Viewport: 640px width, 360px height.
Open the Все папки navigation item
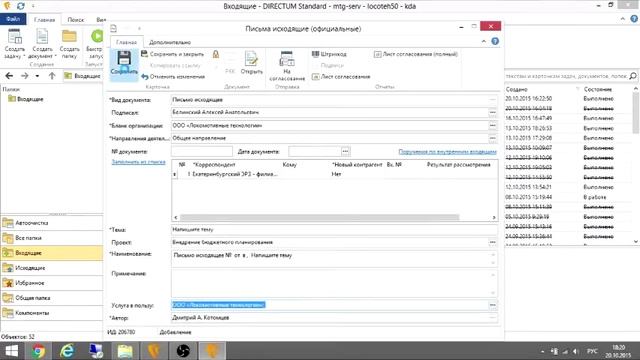click(x=51, y=238)
